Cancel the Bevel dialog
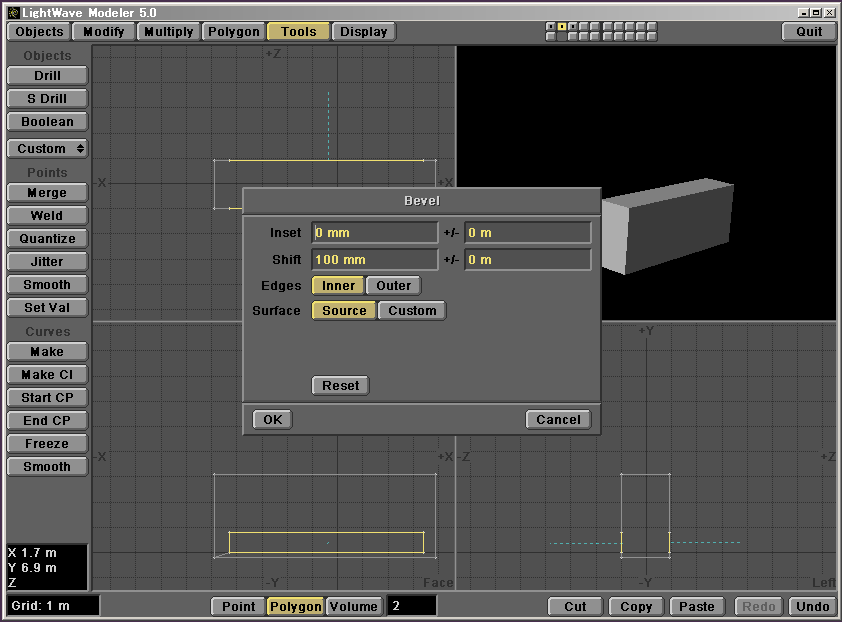This screenshot has width=842, height=622. 558,420
